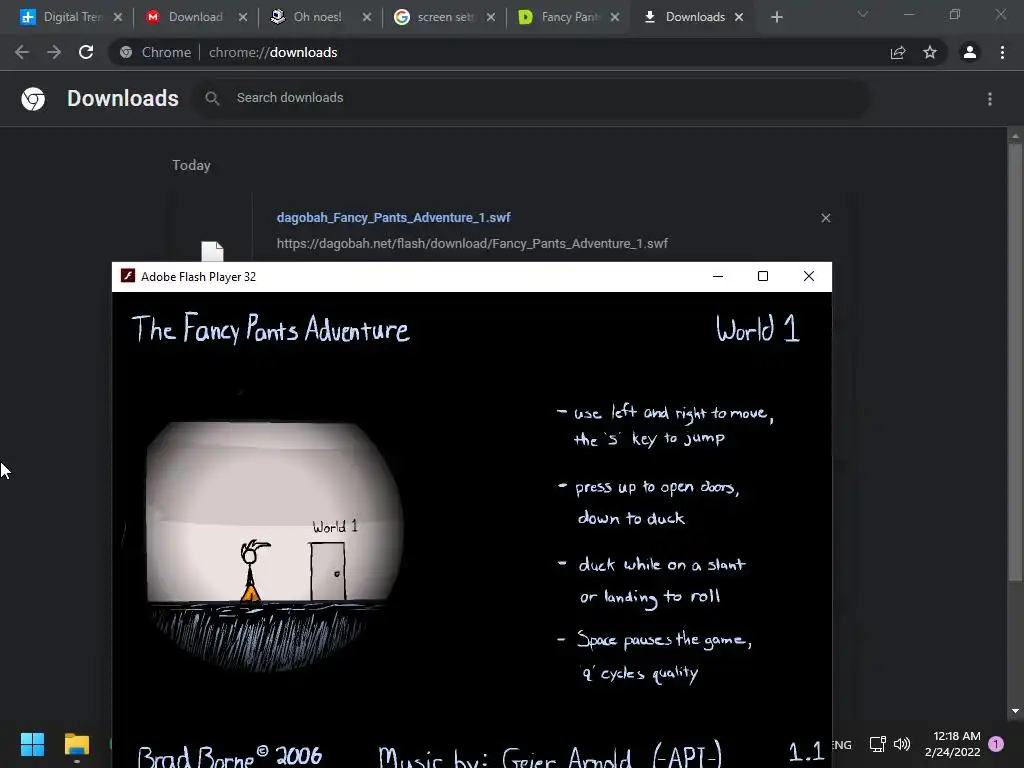Open Chrome's three-dot main menu
This screenshot has width=1024, height=768.
click(1002, 52)
